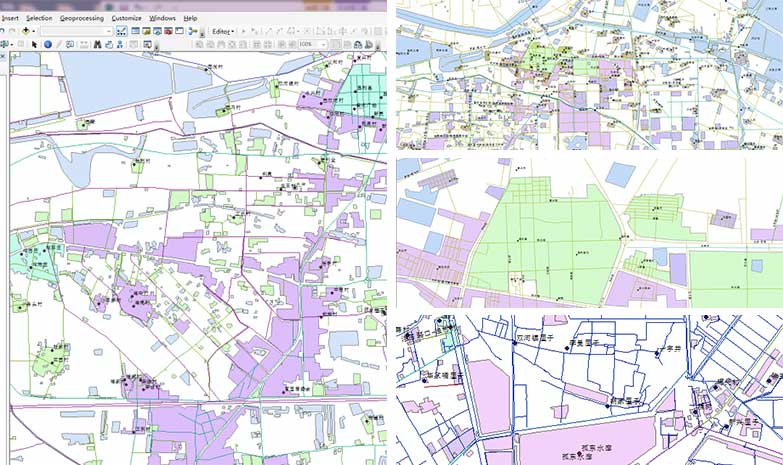783x465 pixels.
Task: Expand the Add Data dropdown arrow
Action: (x=32, y=31)
